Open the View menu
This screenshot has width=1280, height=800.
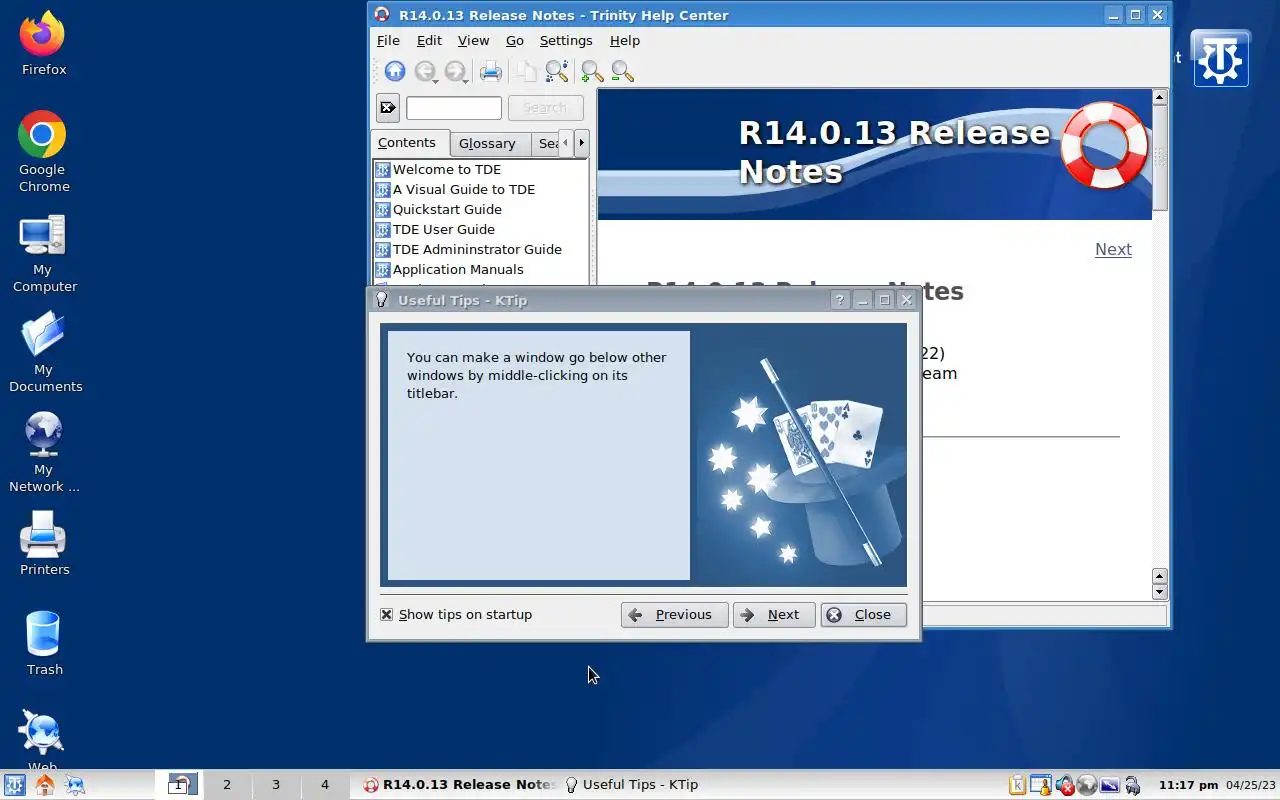click(473, 41)
